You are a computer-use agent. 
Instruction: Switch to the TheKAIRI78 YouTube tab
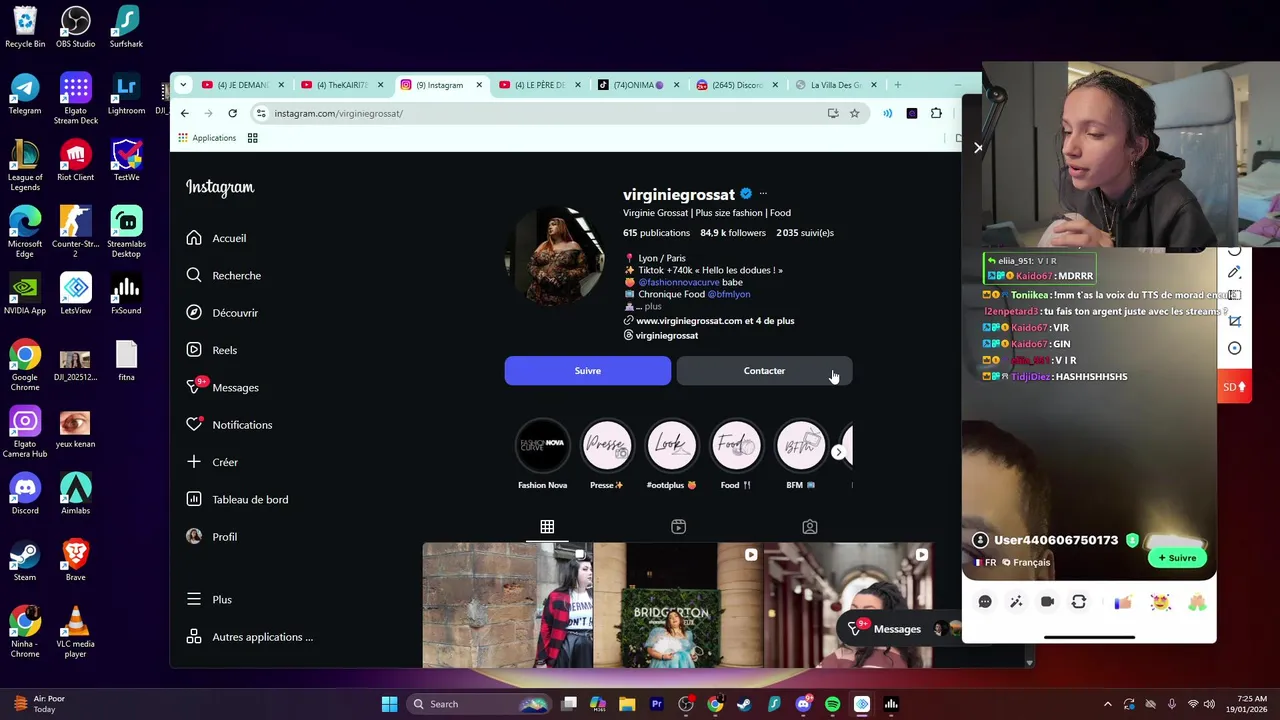tap(342, 85)
